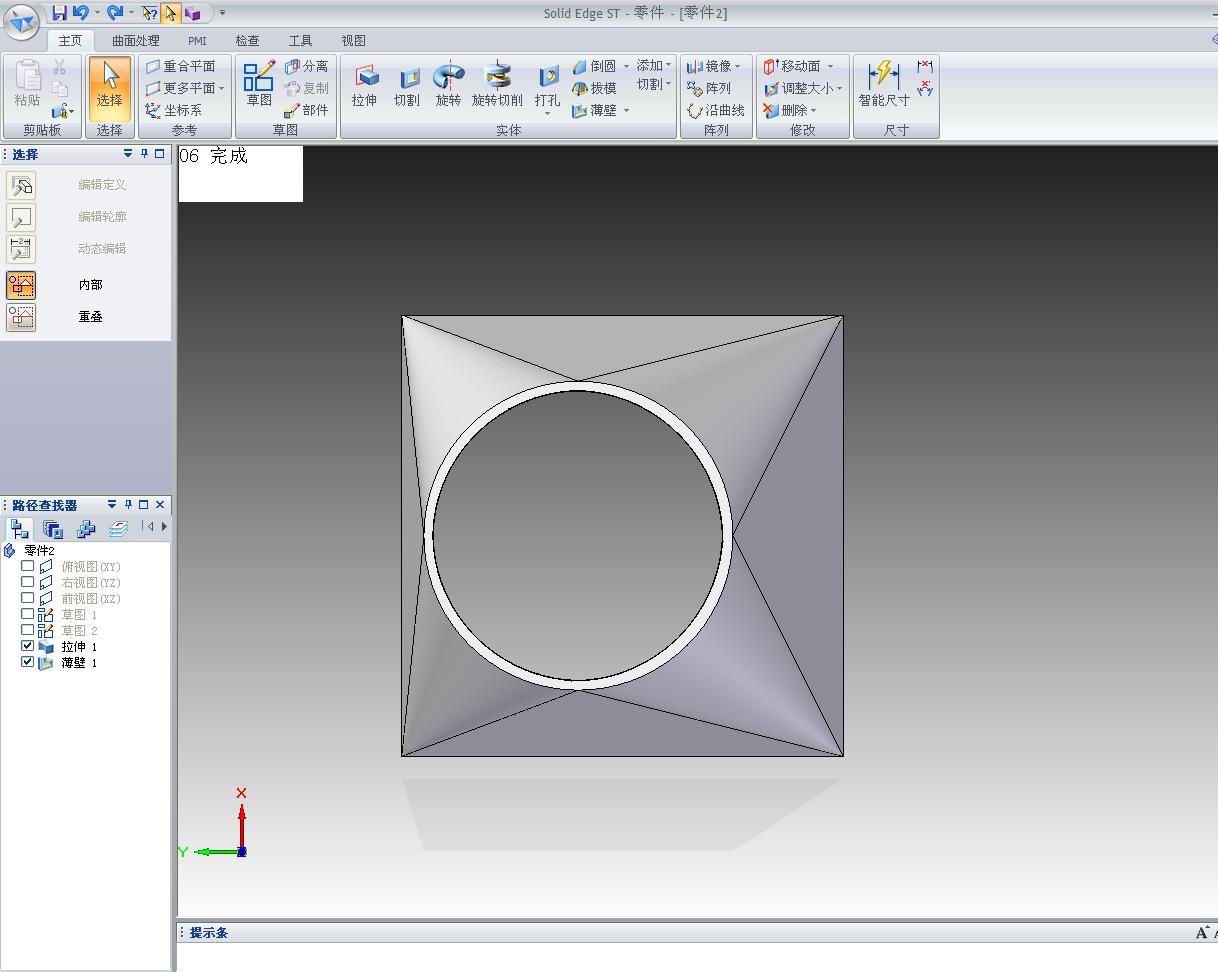Open the quick access toolbar customize arrow
This screenshot has width=1218, height=972.
tap(222, 13)
